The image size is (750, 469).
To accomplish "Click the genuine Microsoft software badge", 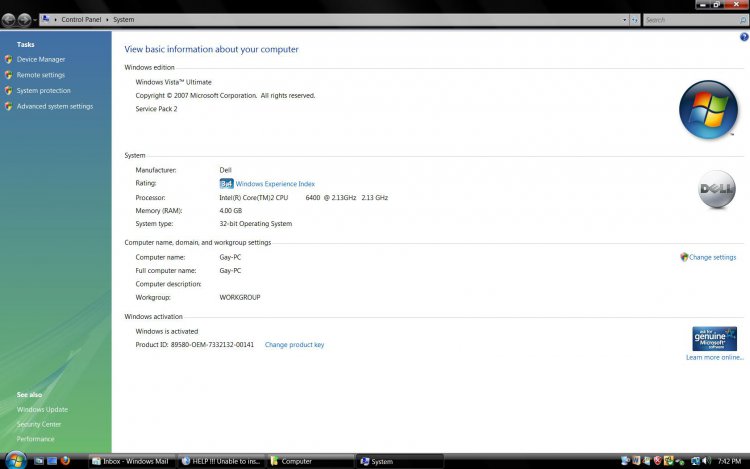I will (x=714, y=338).
